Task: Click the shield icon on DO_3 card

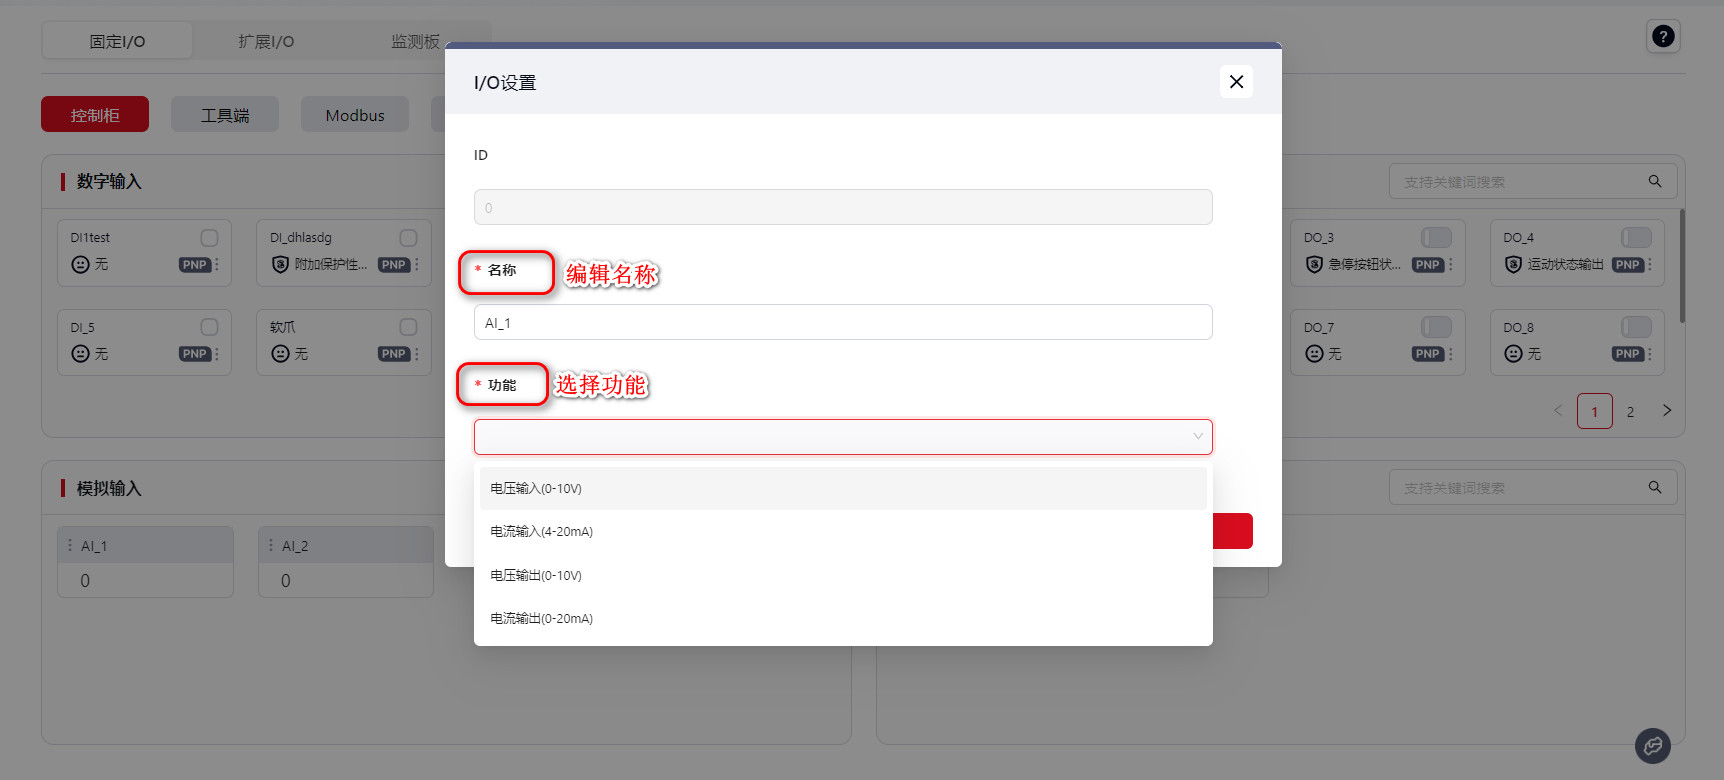Action: [1314, 265]
